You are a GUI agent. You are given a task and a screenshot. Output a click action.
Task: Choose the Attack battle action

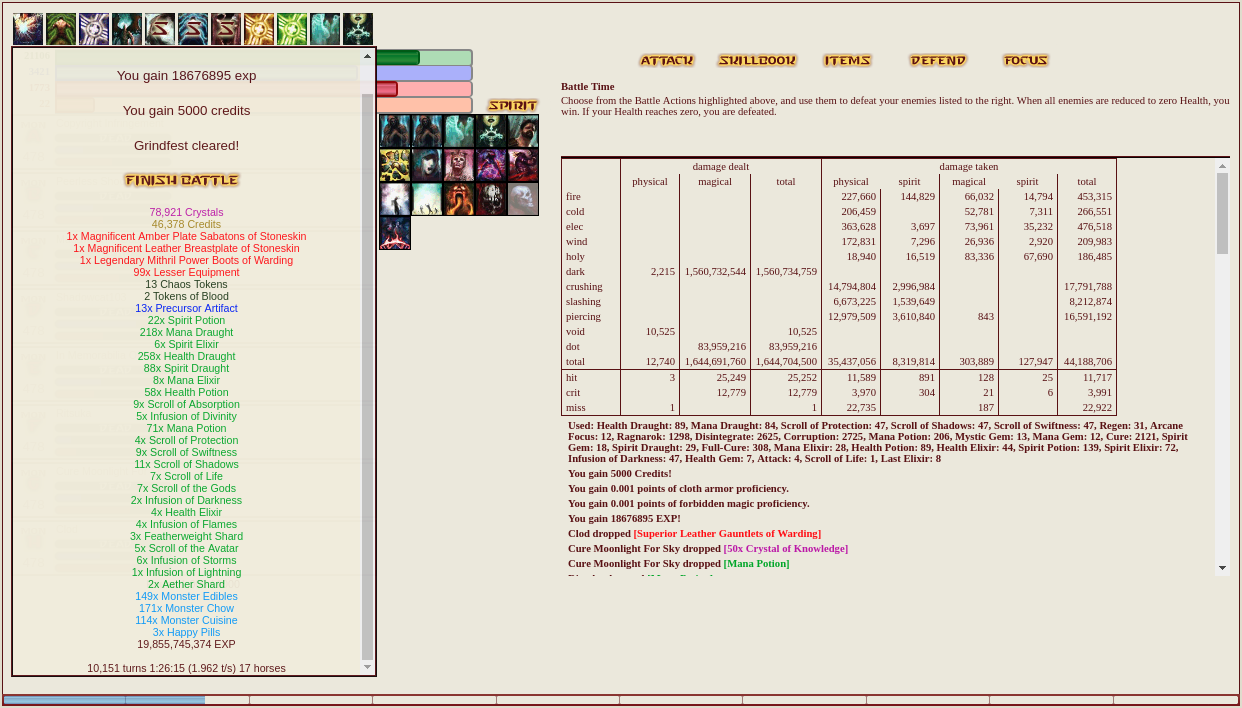pos(667,61)
